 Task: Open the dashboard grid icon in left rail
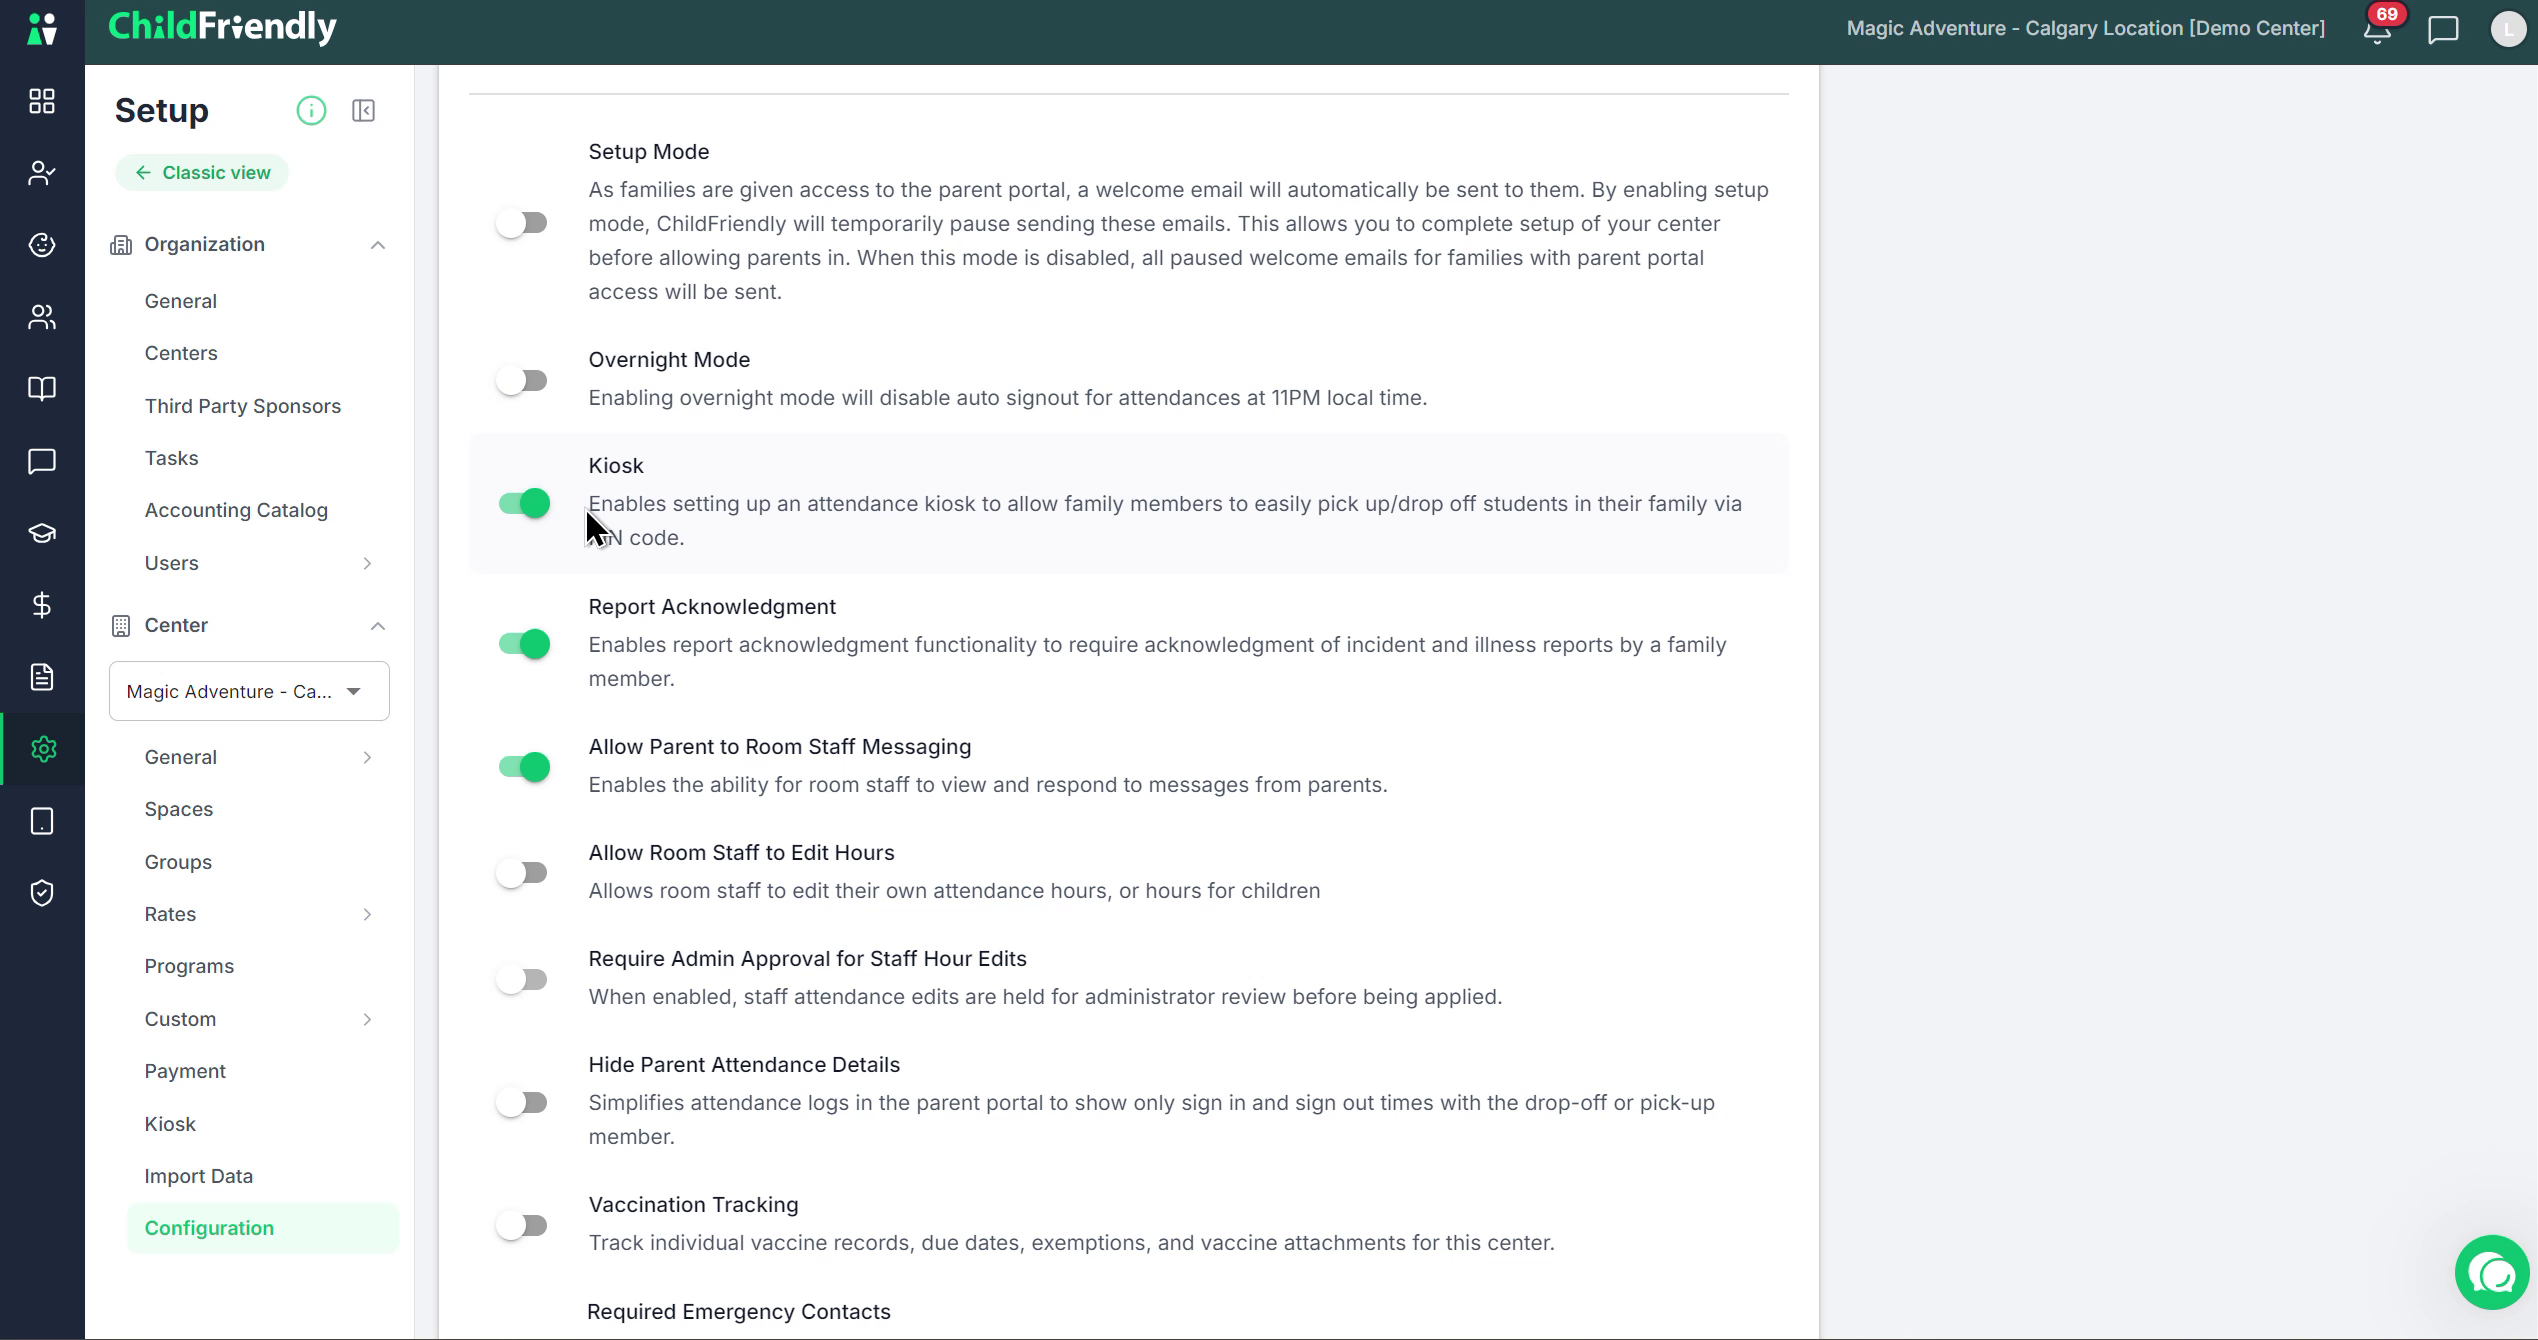(42, 101)
